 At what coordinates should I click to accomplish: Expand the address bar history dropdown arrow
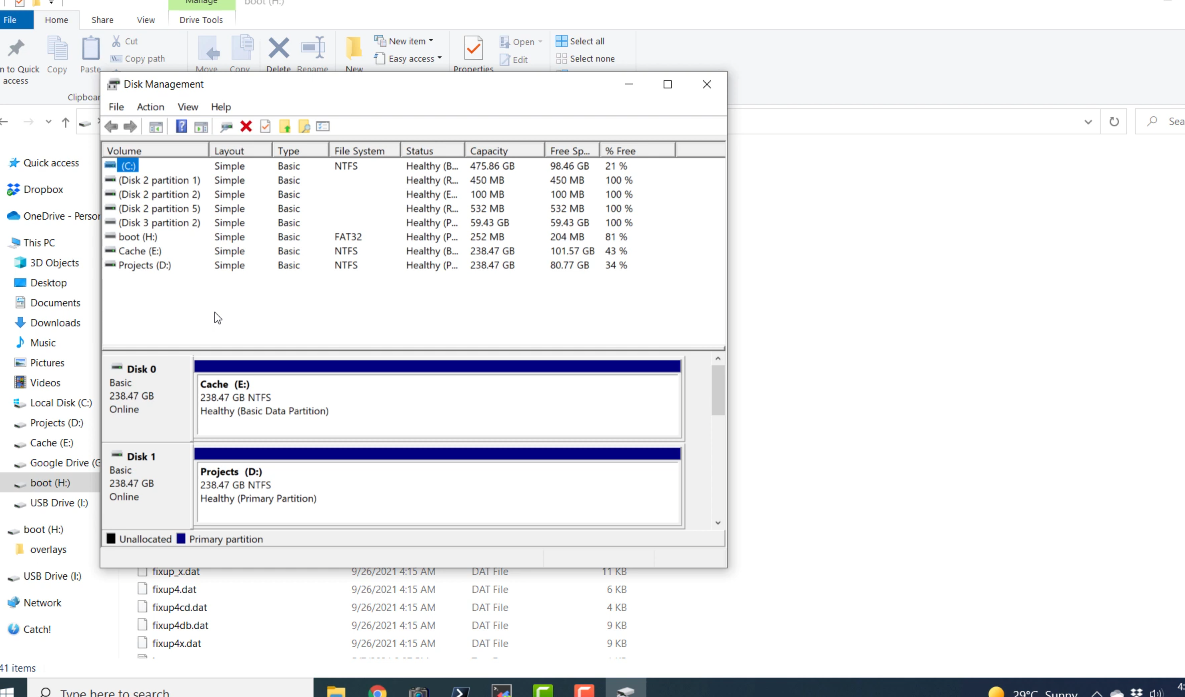1088,122
